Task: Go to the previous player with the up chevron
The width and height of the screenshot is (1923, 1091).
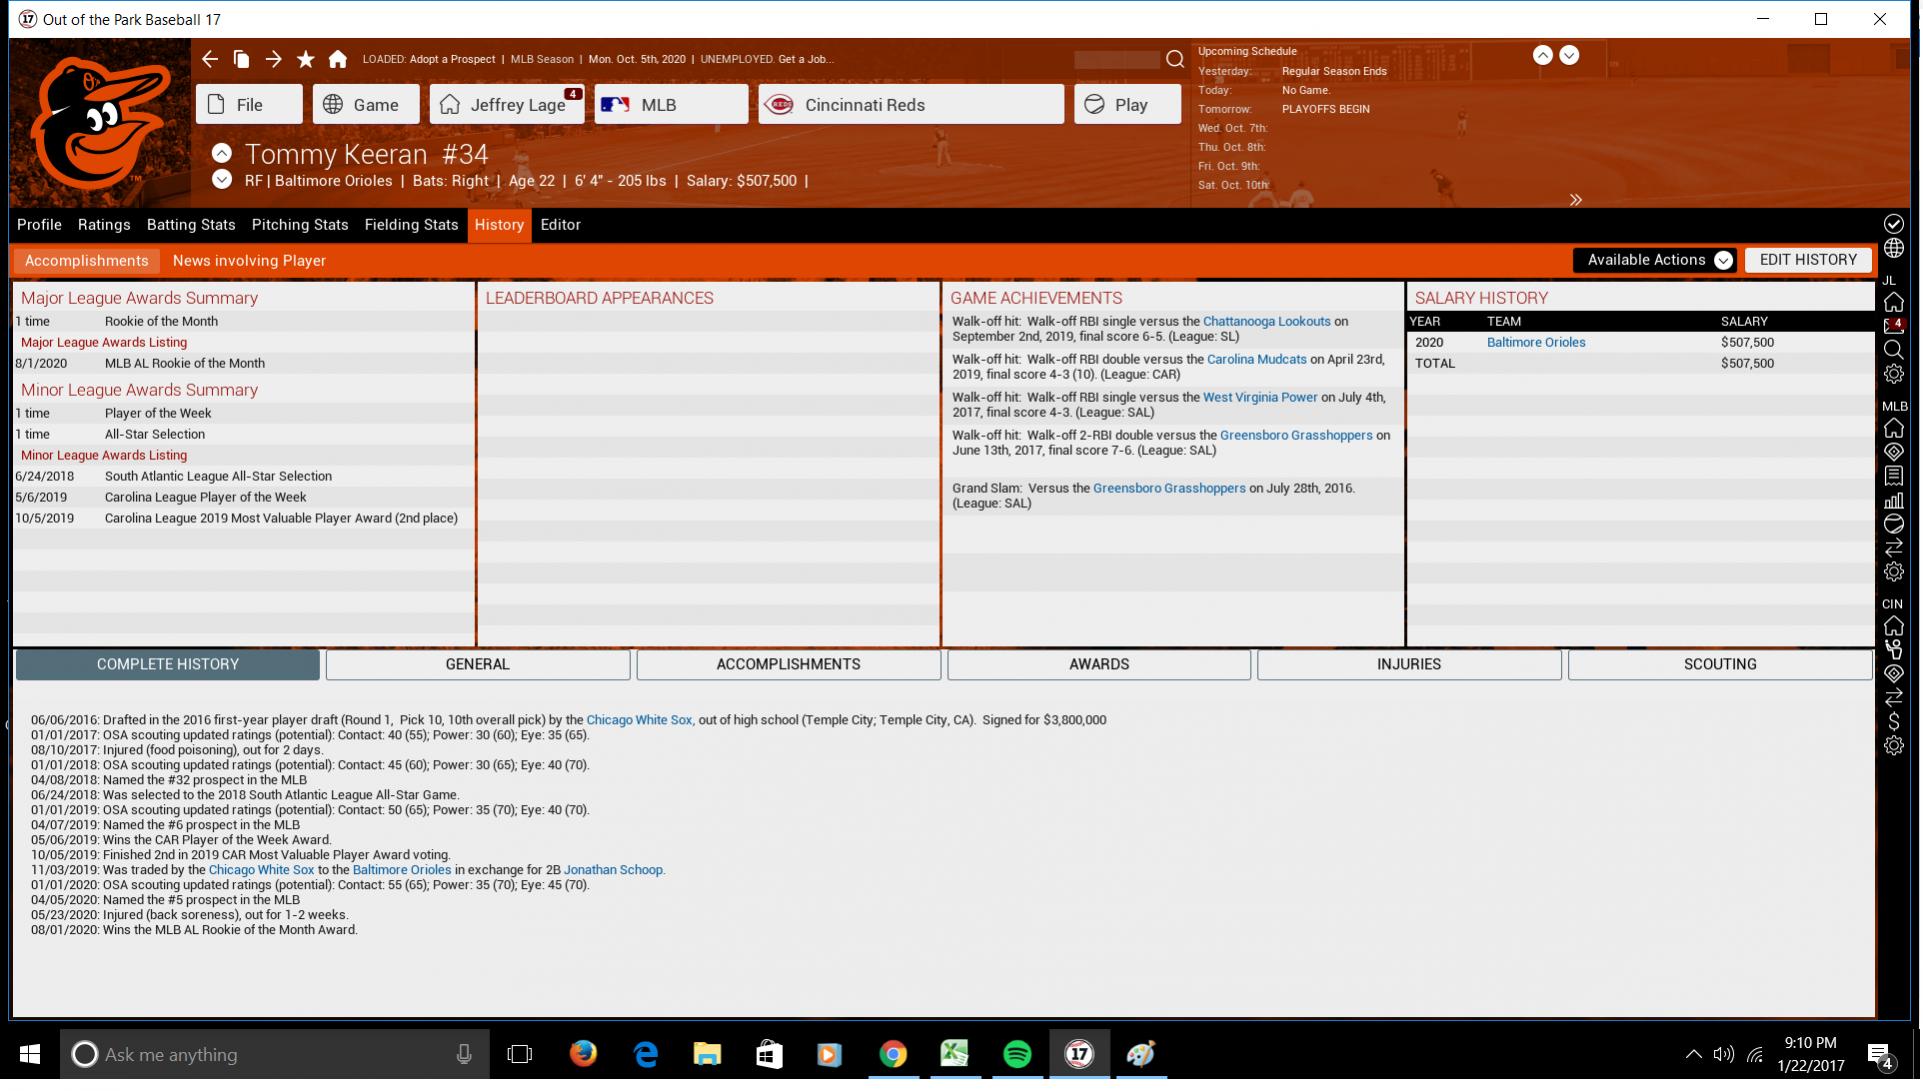Action: (222, 153)
